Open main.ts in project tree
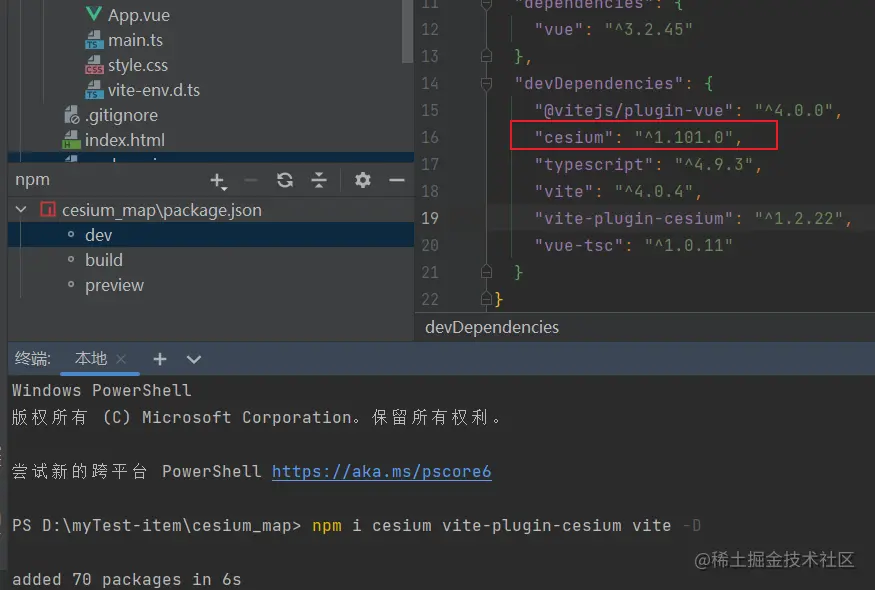The image size is (875, 590). click(x=135, y=40)
